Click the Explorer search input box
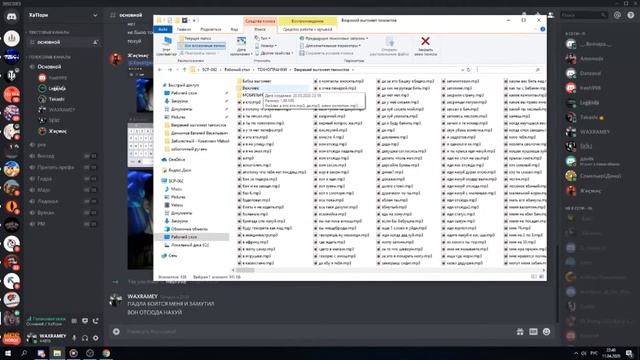Screen dimensions: 640x360 pyautogui.click(x=509, y=70)
